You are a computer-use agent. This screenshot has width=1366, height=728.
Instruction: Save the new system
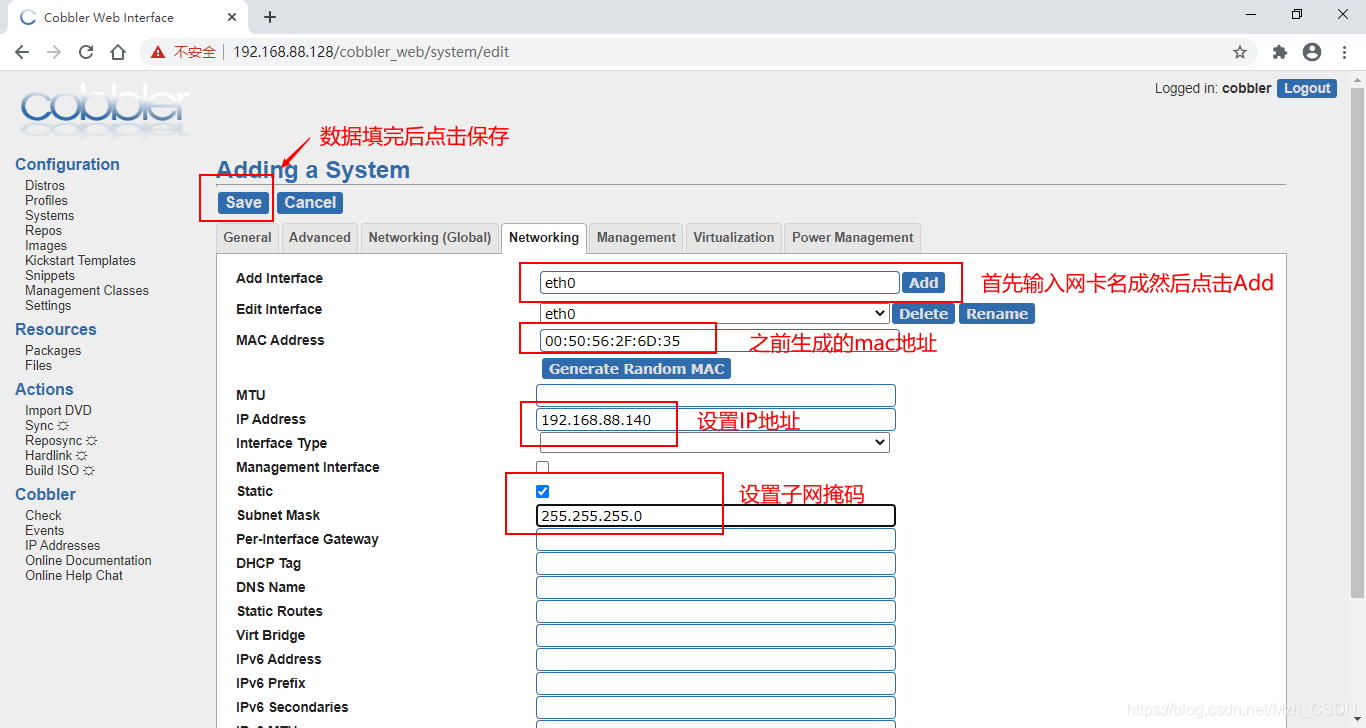pyautogui.click(x=244, y=202)
